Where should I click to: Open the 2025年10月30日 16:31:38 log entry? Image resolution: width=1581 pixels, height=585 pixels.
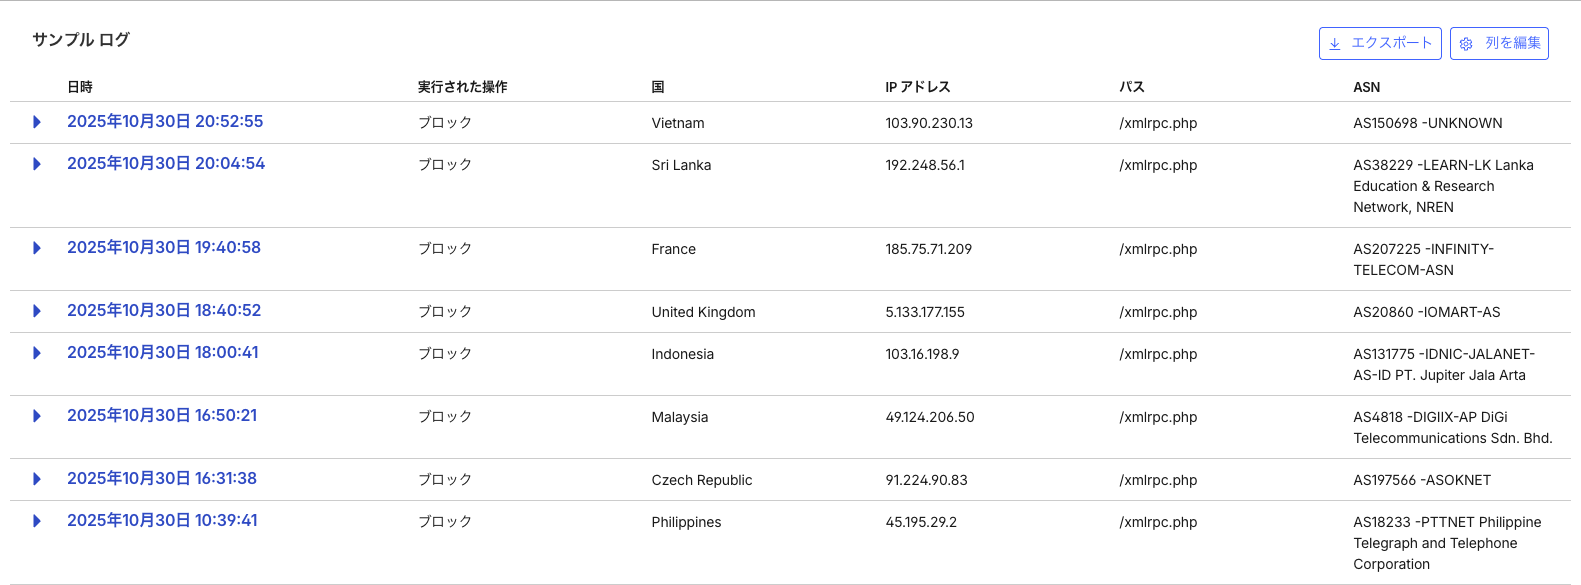click(x=162, y=479)
